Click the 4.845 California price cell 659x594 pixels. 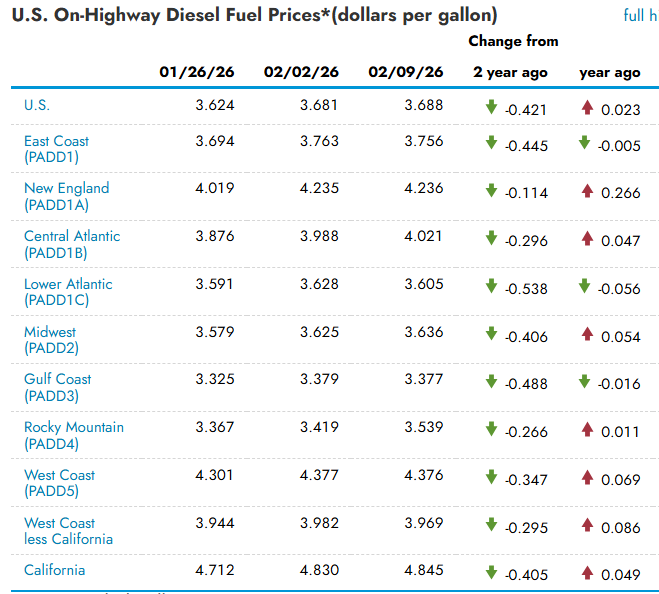423,570
